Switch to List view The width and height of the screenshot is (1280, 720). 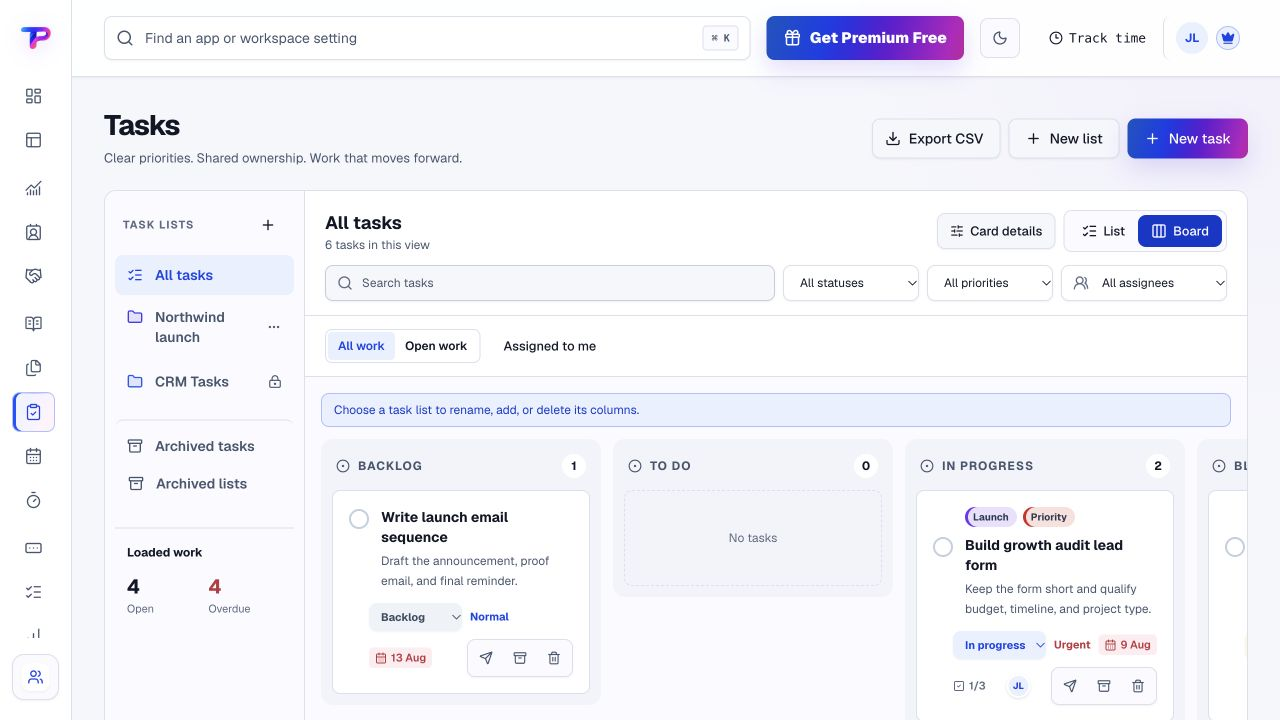coord(1103,231)
